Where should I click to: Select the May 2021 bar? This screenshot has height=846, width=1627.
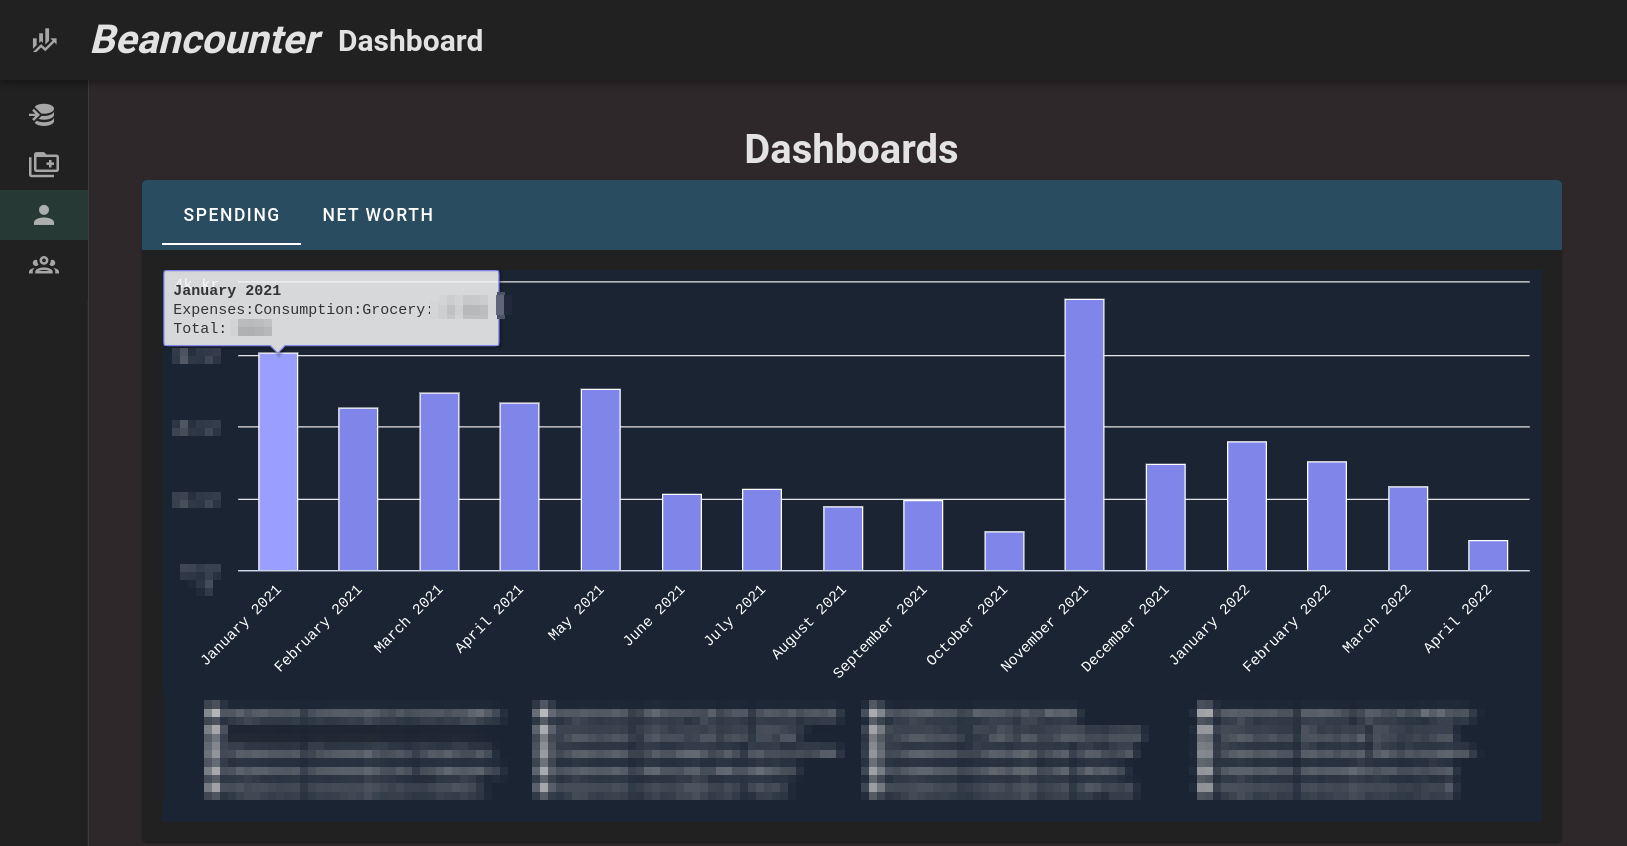tap(601, 480)
